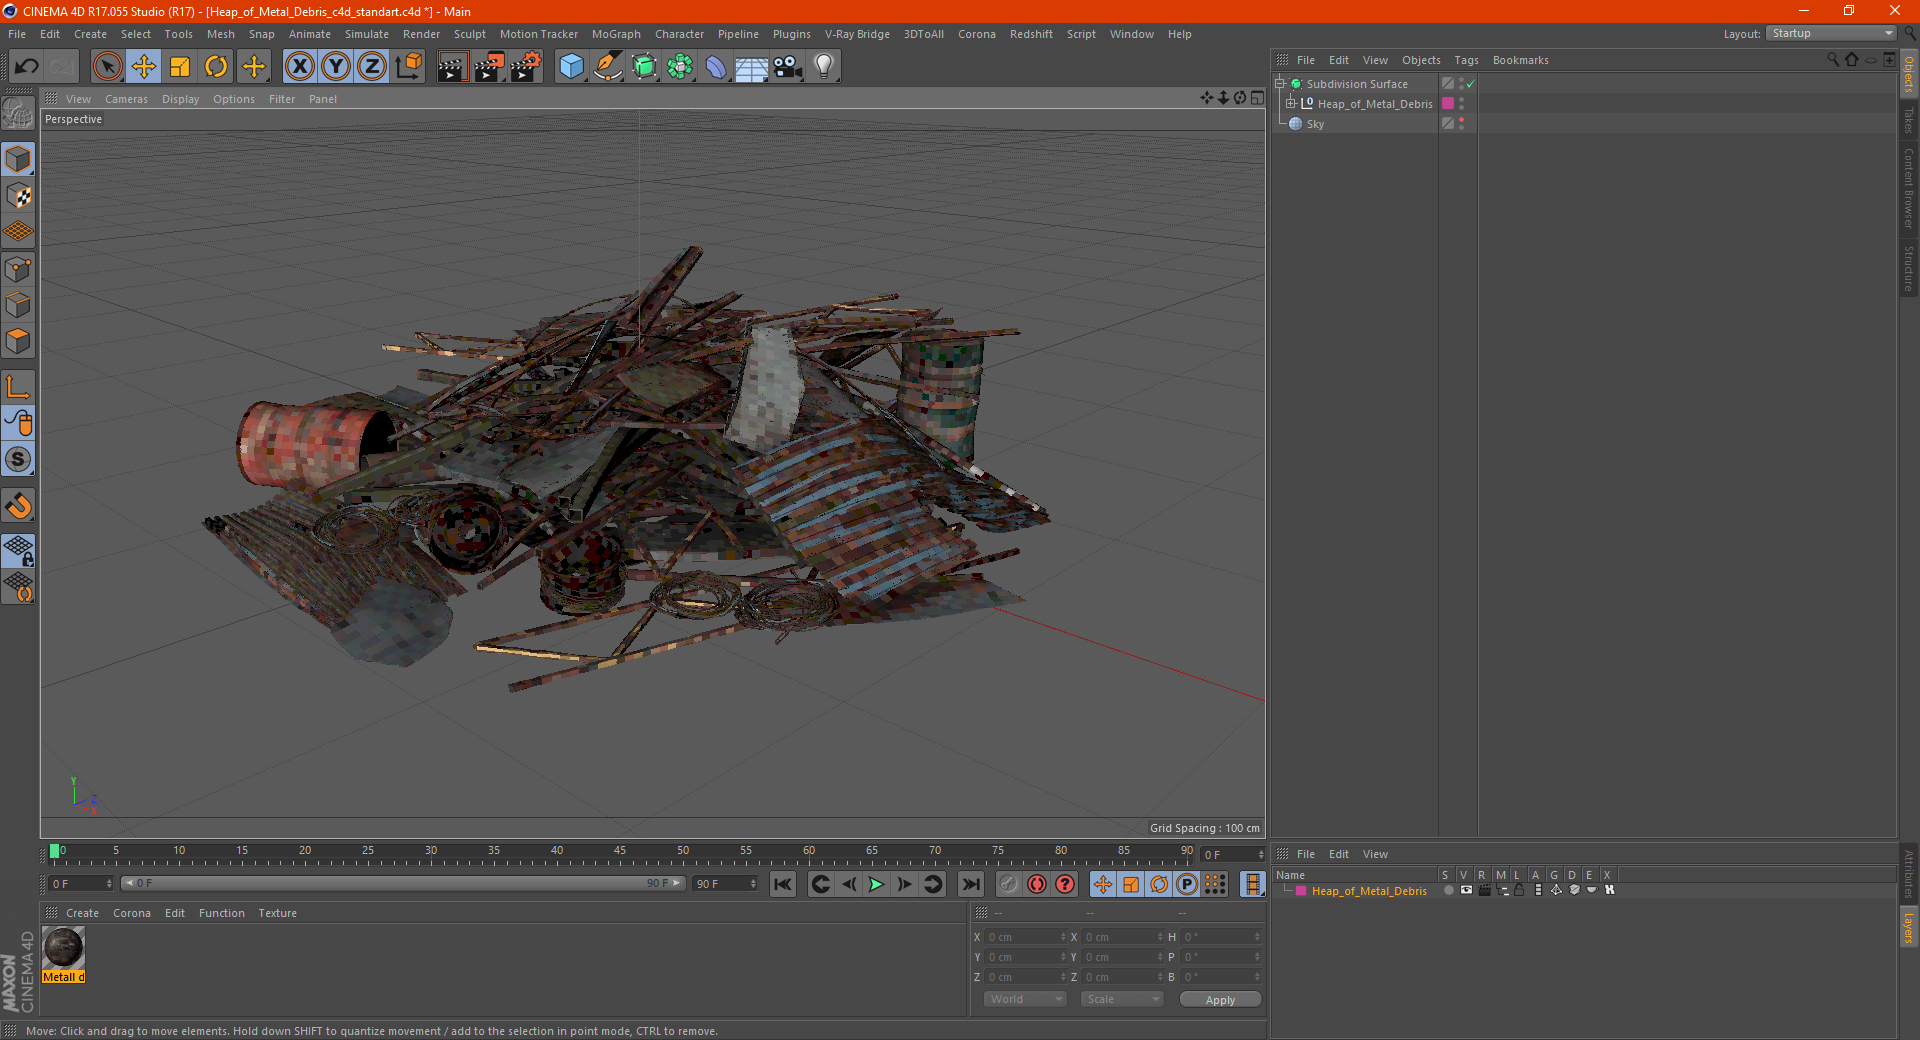Open the spline Pen tool
1920x1040 pixels.
click(x=608, y=67)
